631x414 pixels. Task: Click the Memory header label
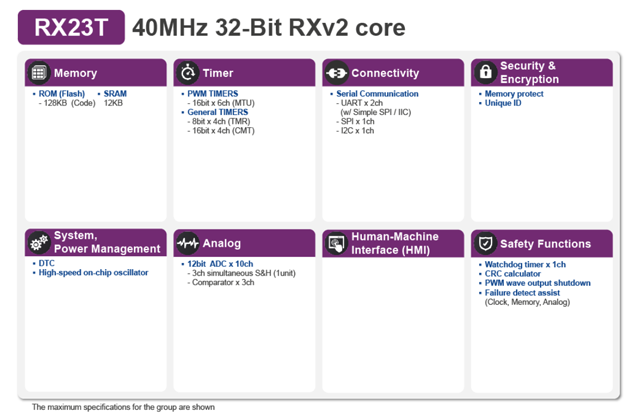75,73
